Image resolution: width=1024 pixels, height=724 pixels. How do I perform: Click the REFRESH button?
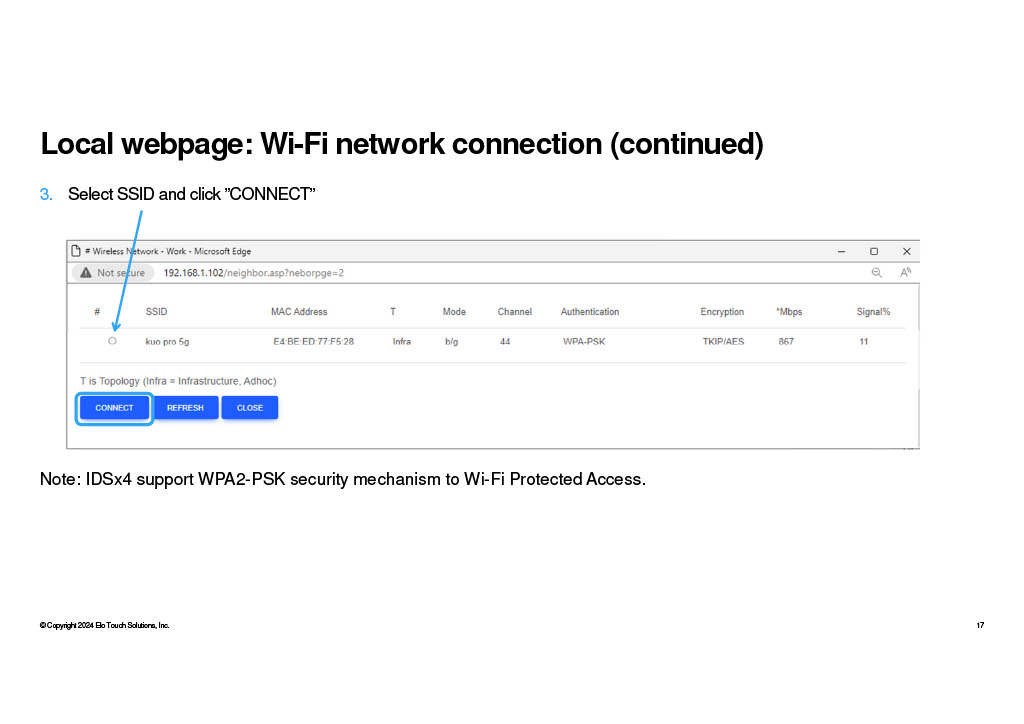[185, 408]
